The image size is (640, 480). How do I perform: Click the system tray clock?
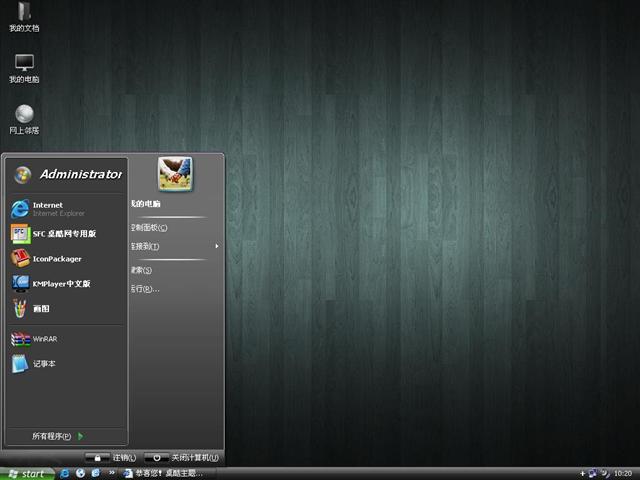[x=622, y=473]
